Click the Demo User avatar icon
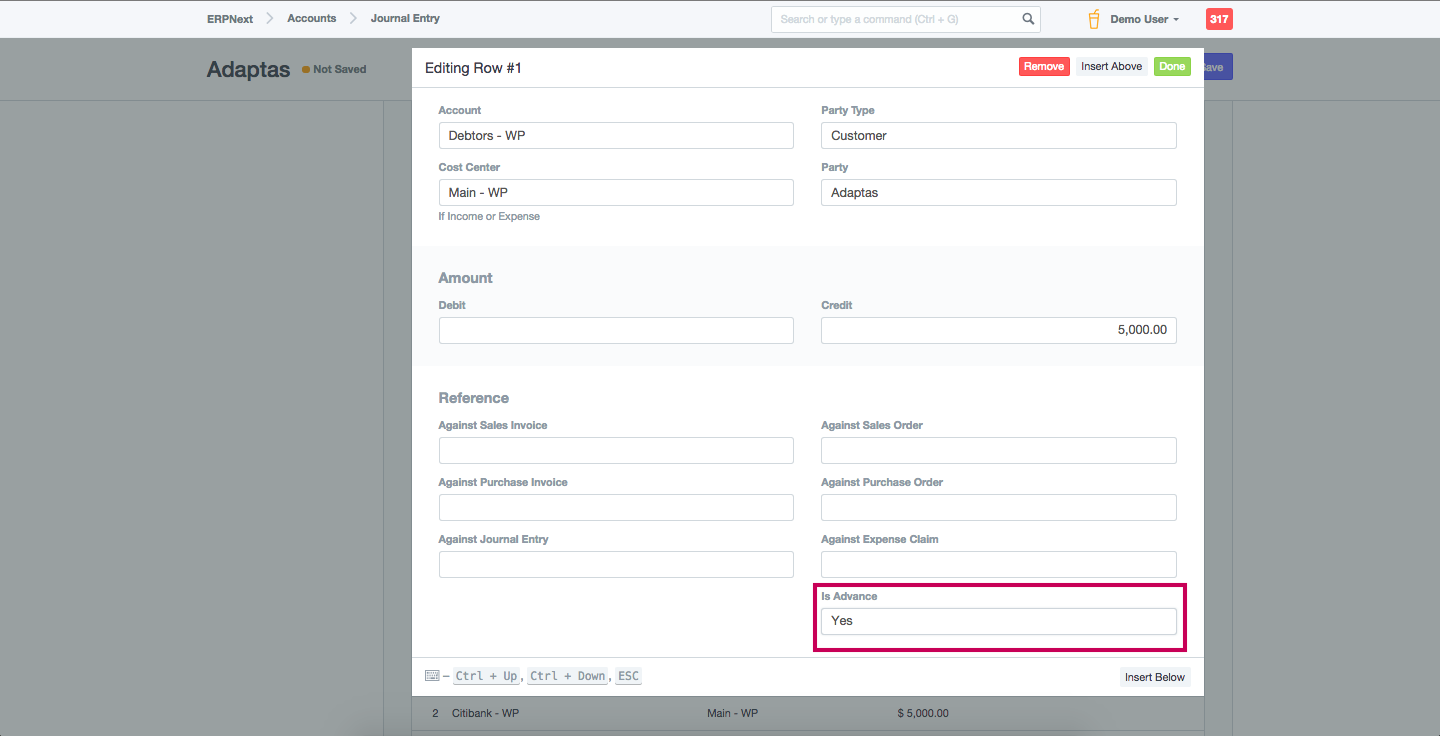The image size is (1440, 736). click(x=1094, y=19)
